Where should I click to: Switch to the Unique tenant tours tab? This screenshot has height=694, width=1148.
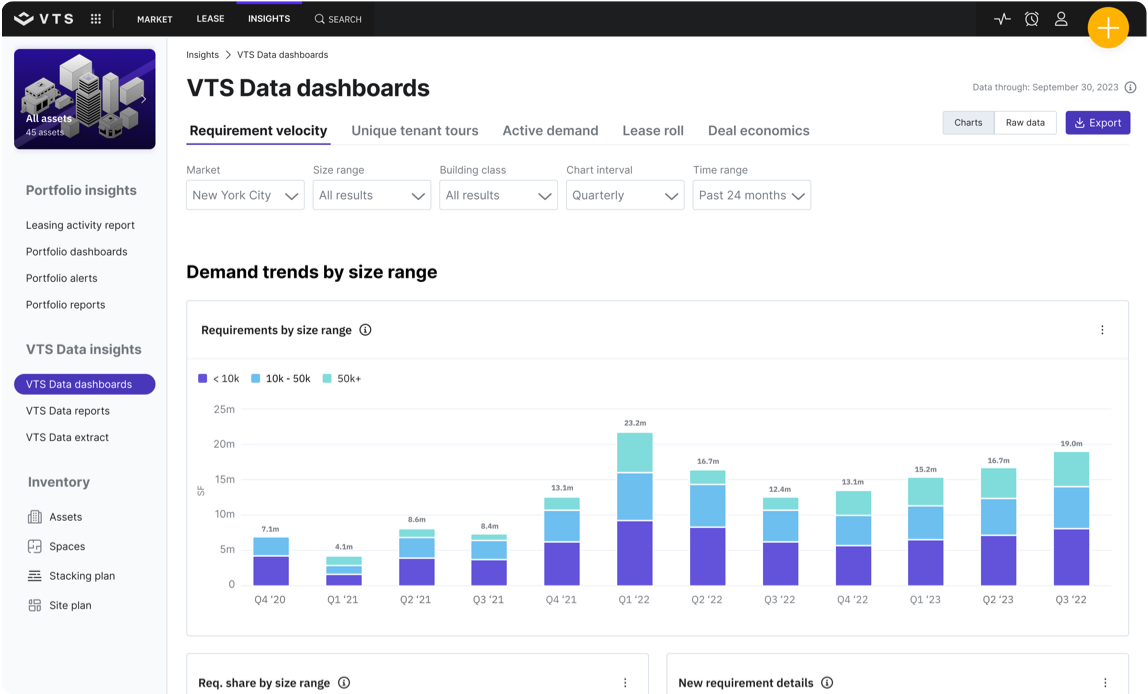(415, 131)
